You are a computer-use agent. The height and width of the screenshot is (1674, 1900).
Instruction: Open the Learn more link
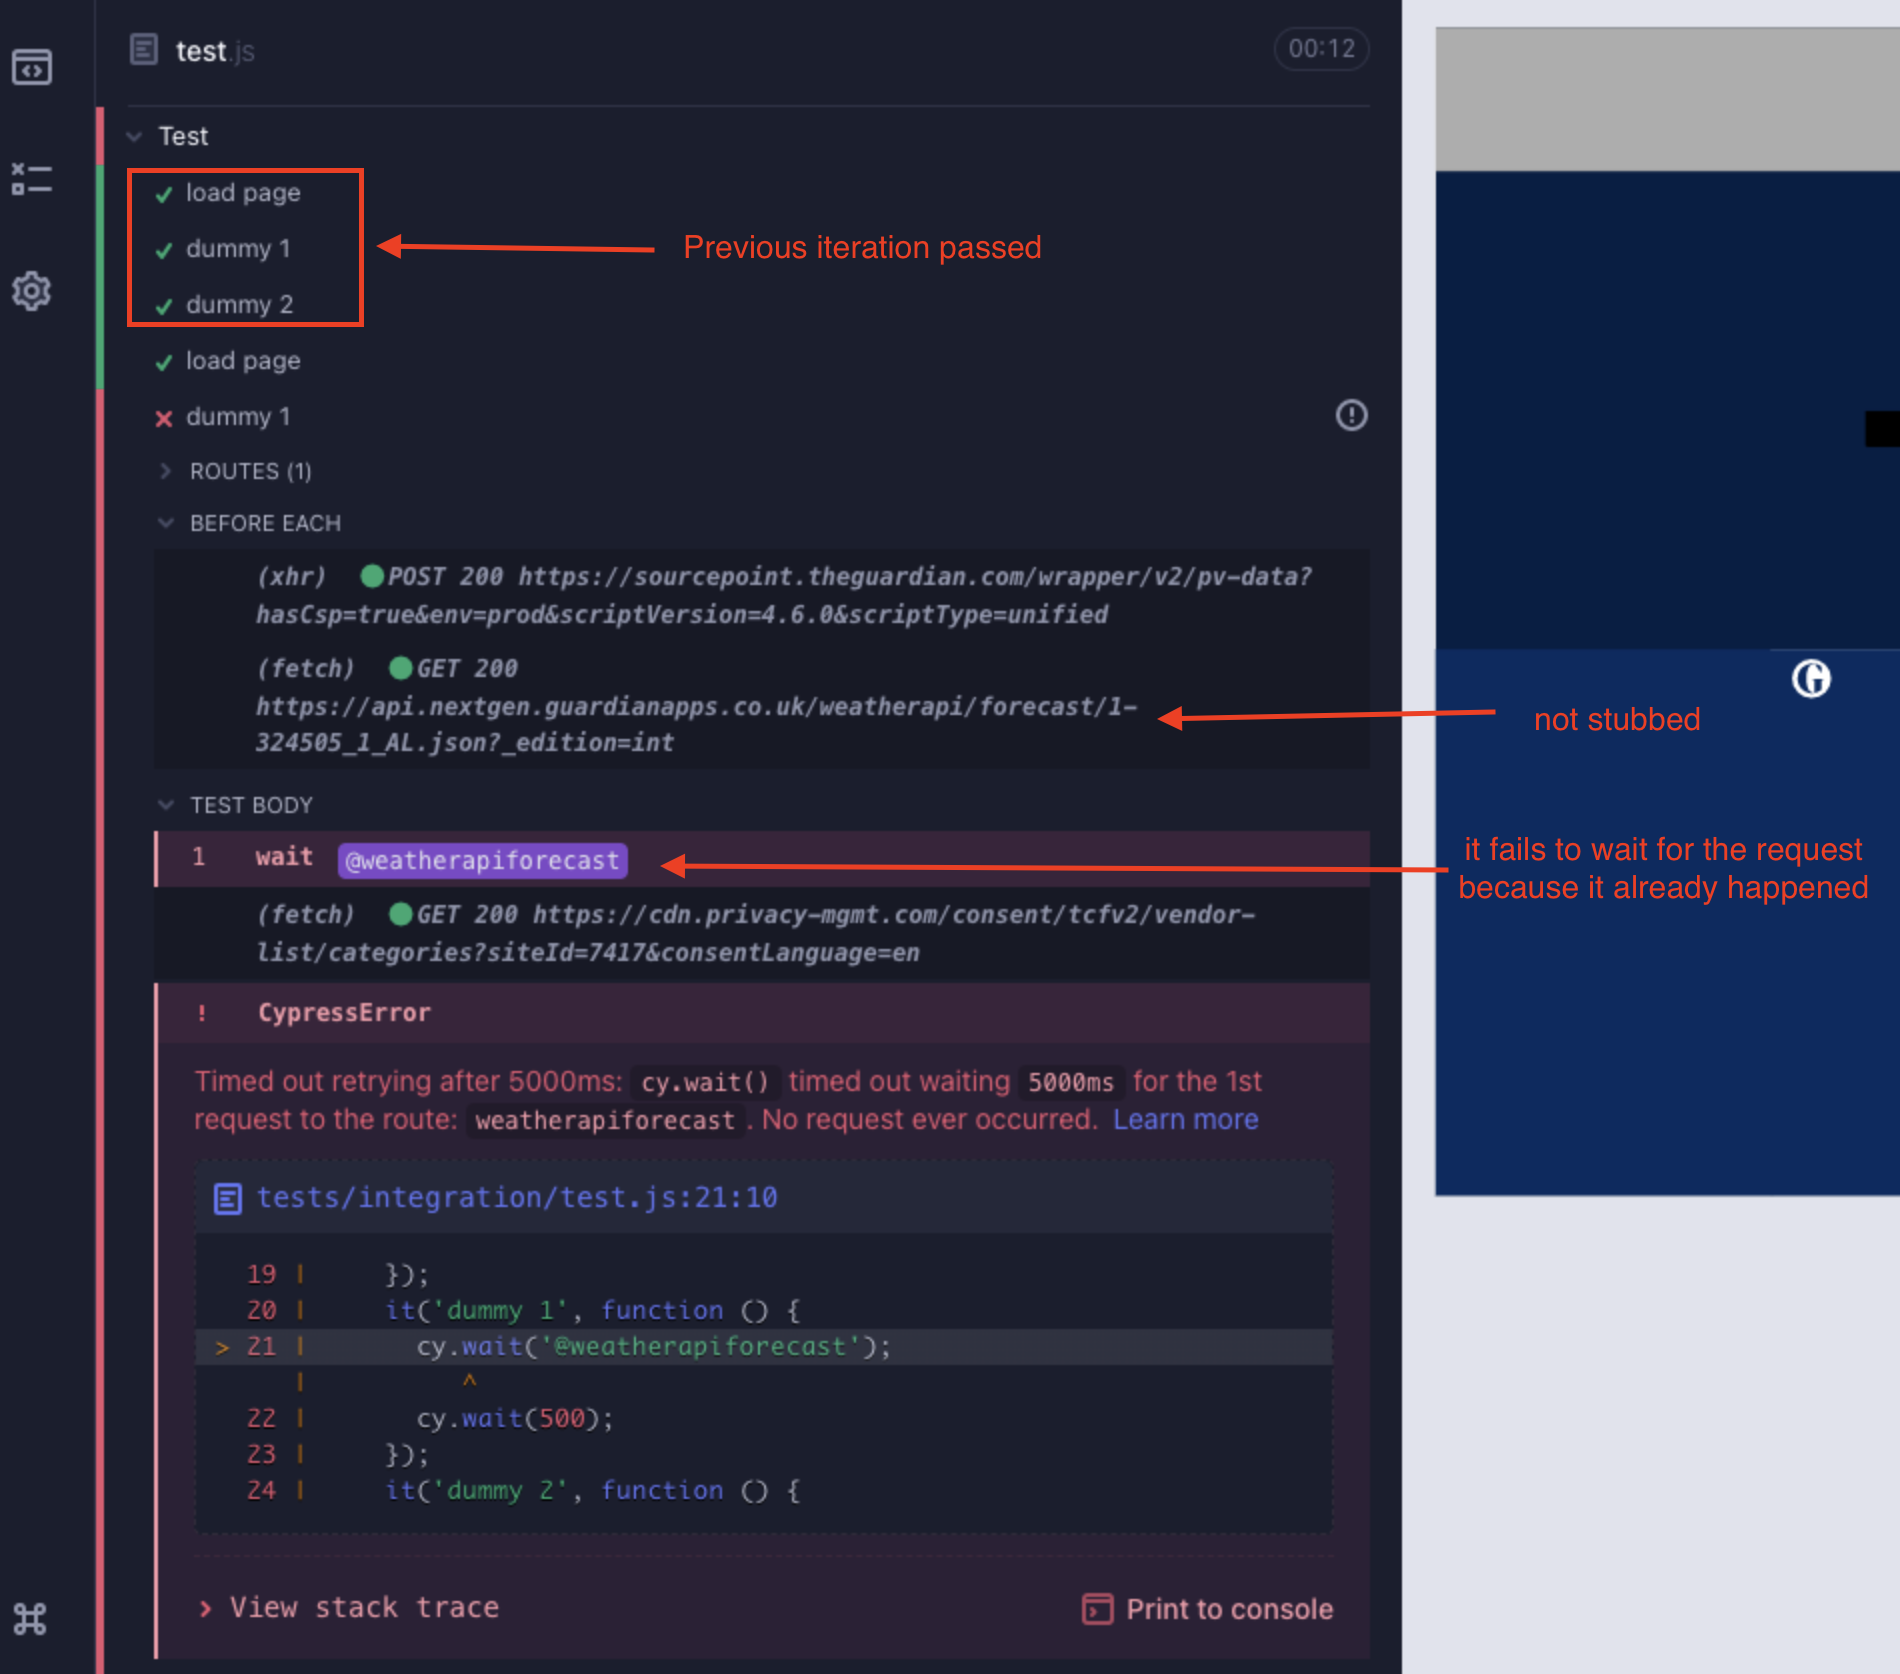pyautogui.click(x=1186, y=1119)
